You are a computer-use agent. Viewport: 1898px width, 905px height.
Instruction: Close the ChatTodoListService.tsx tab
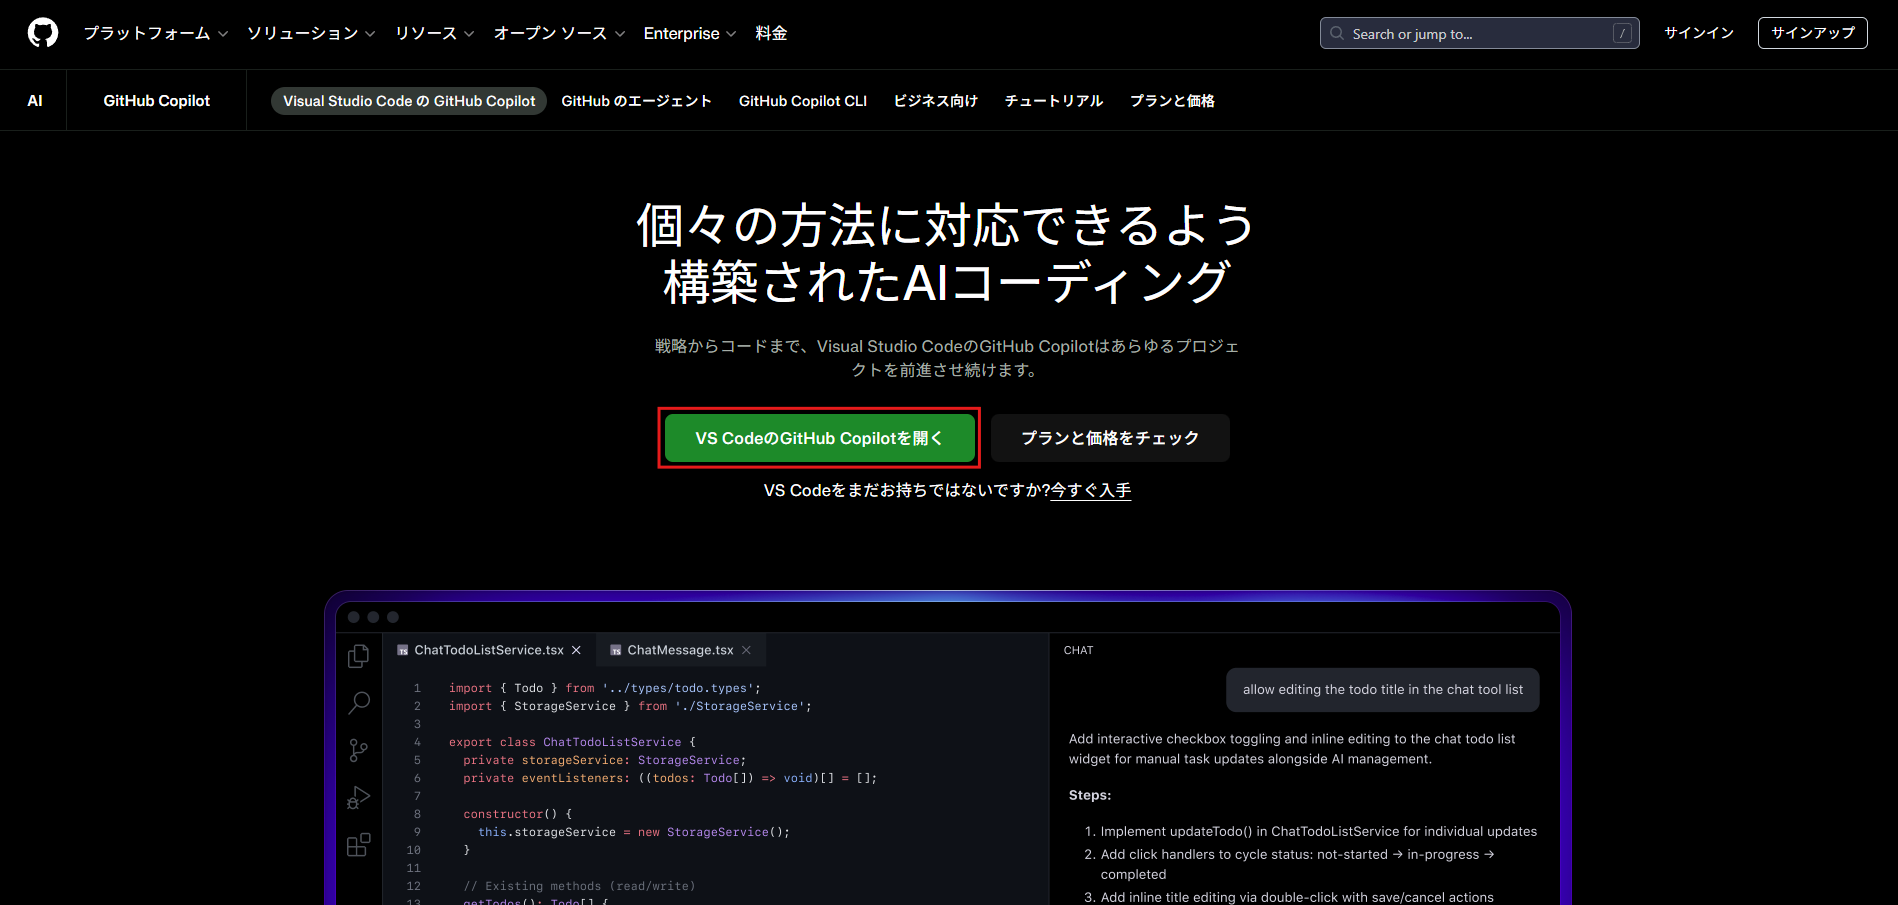coord(576,650)
